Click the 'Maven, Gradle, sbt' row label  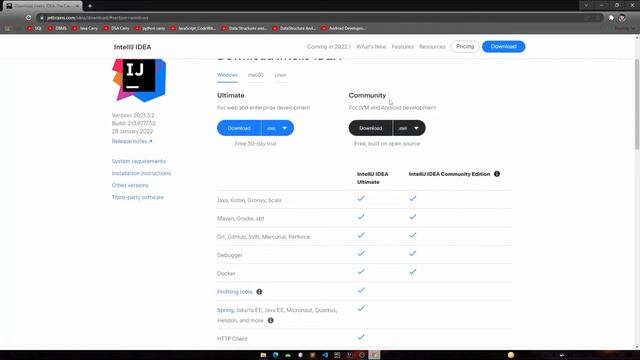(240, 219)
